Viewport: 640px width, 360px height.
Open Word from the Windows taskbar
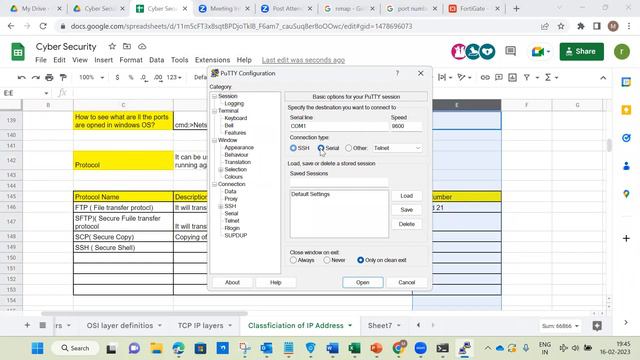click(332, 348)
